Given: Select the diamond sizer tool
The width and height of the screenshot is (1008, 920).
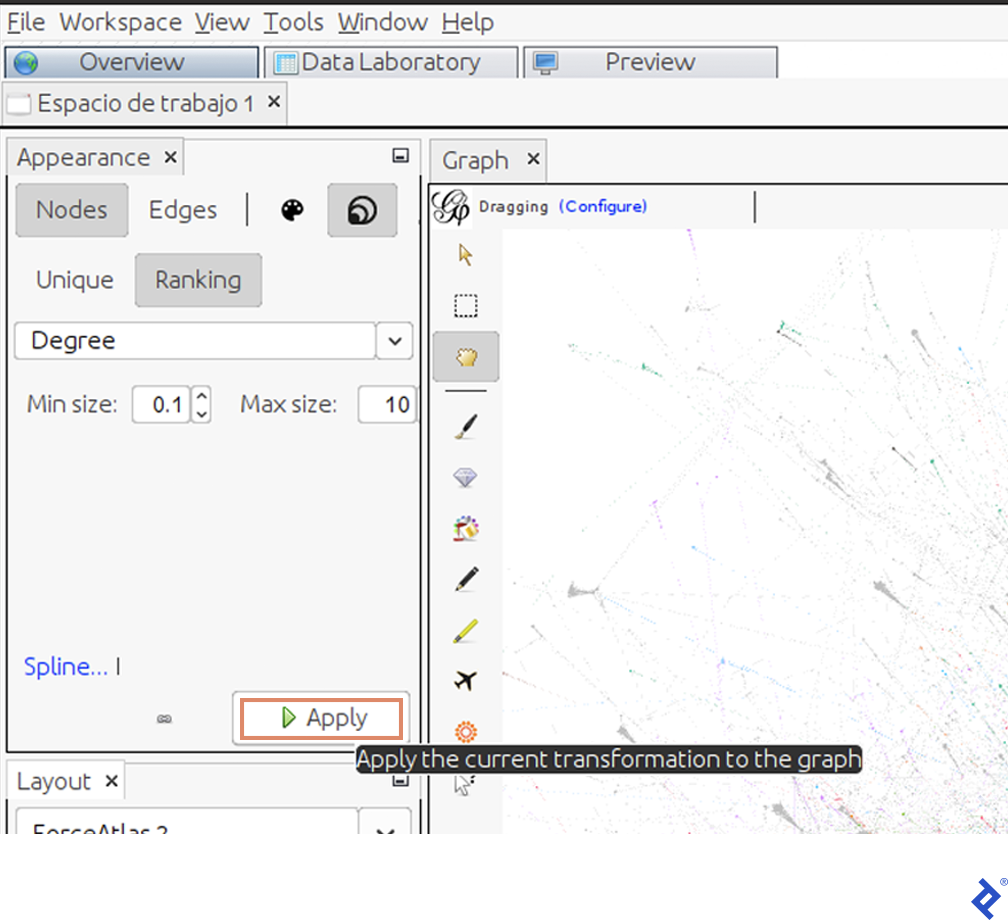Looking at the screenshot, I should 465,477.
